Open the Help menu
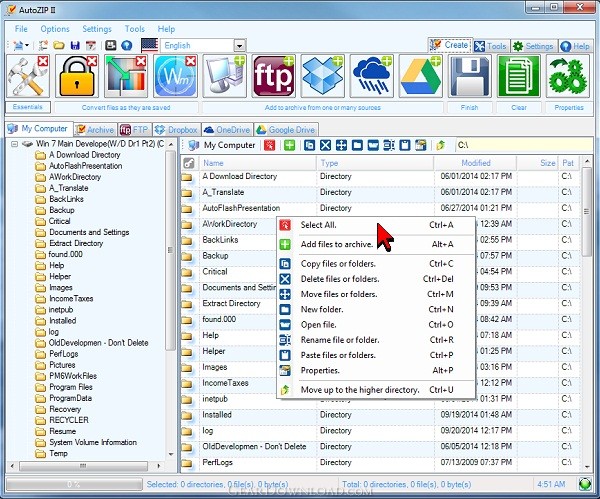This screenshot has height=499, width=600. click(x=166, y=29)
